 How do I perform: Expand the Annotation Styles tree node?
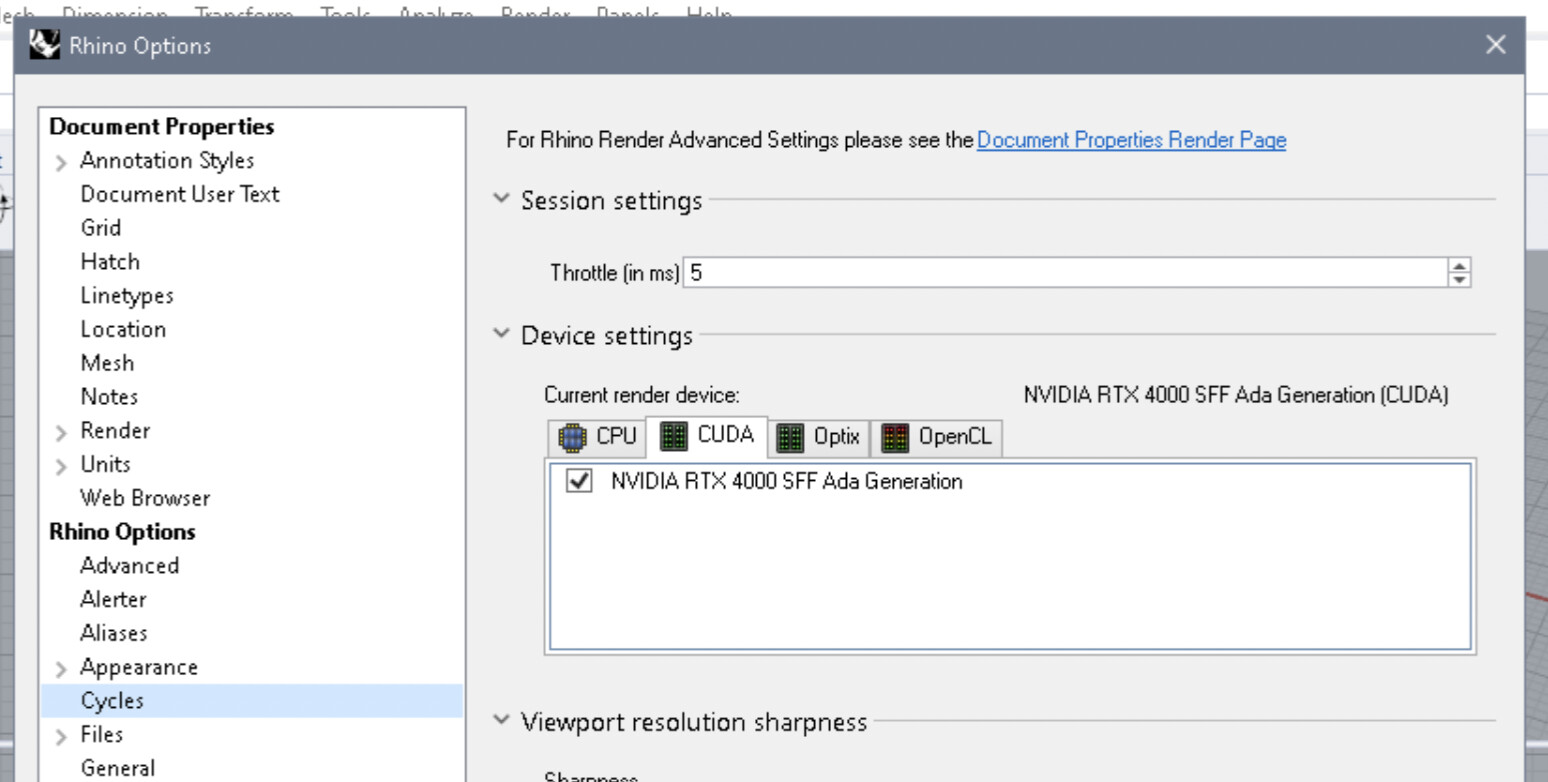click(x=62, y=162)
